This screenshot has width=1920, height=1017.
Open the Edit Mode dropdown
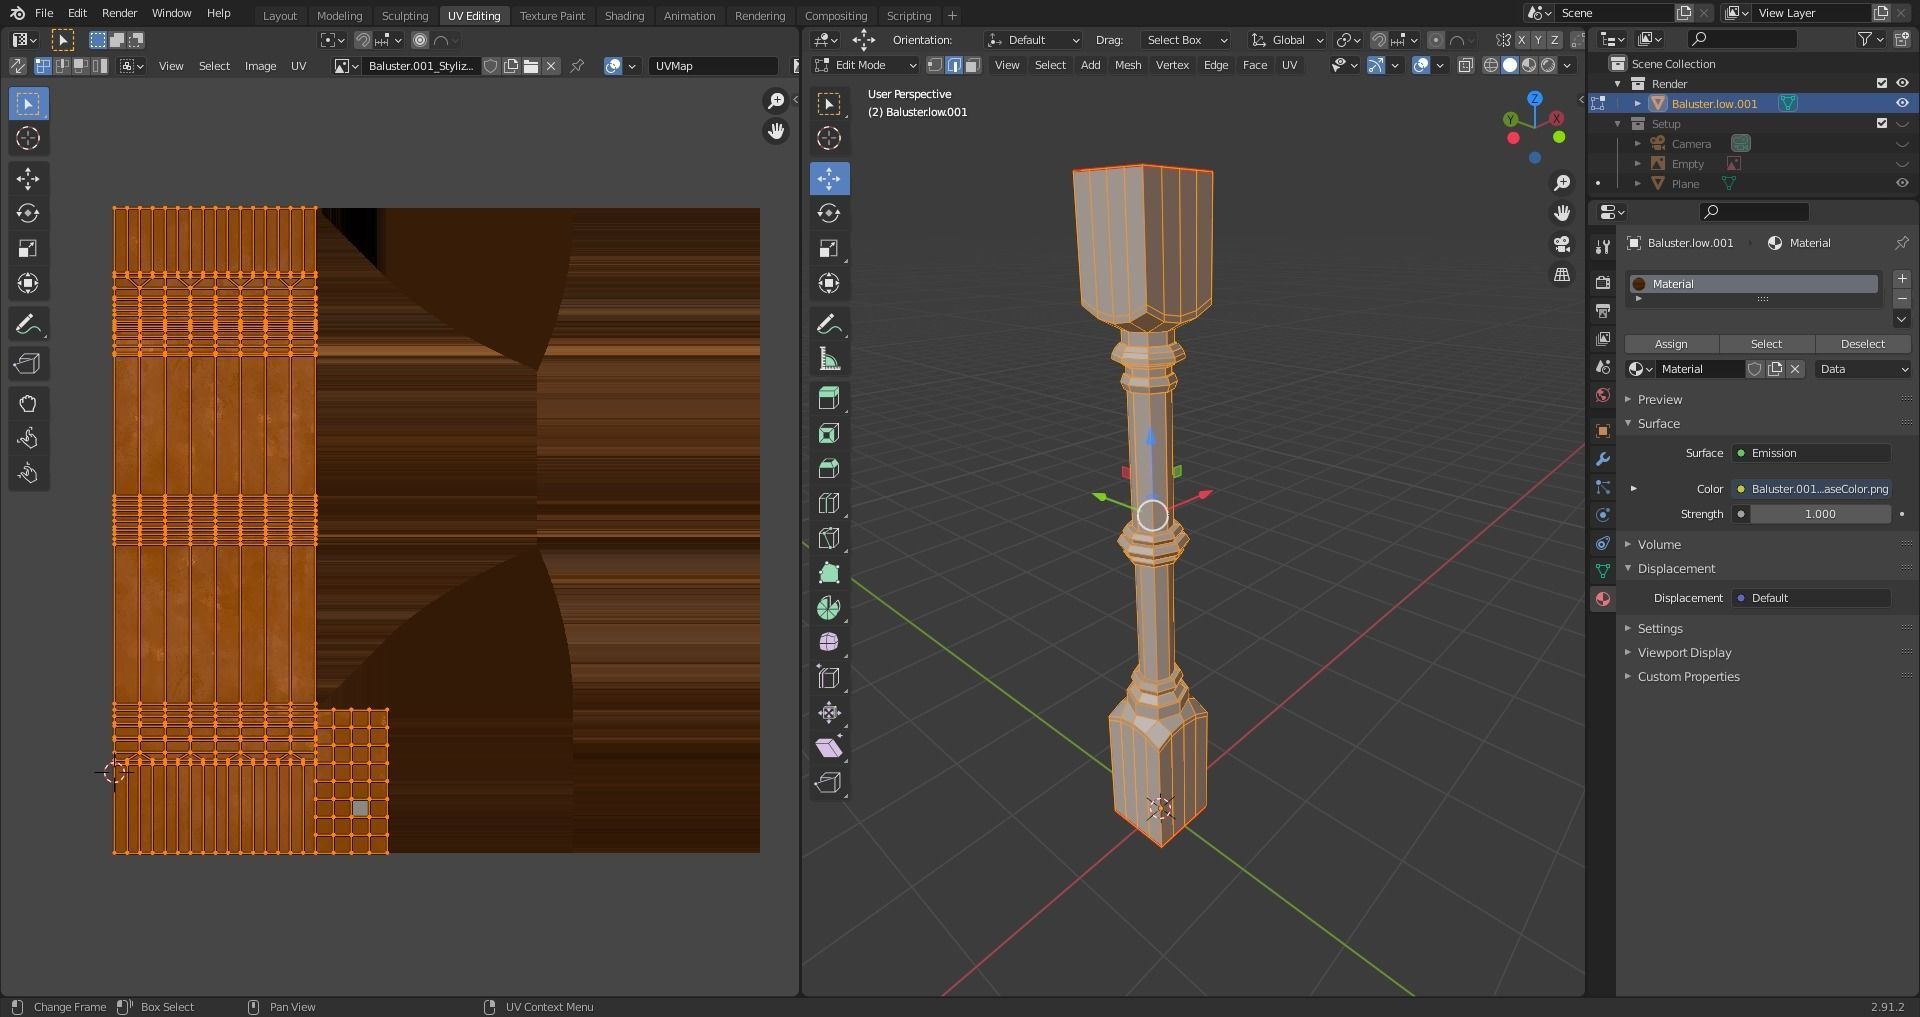[x=865, y=65]
